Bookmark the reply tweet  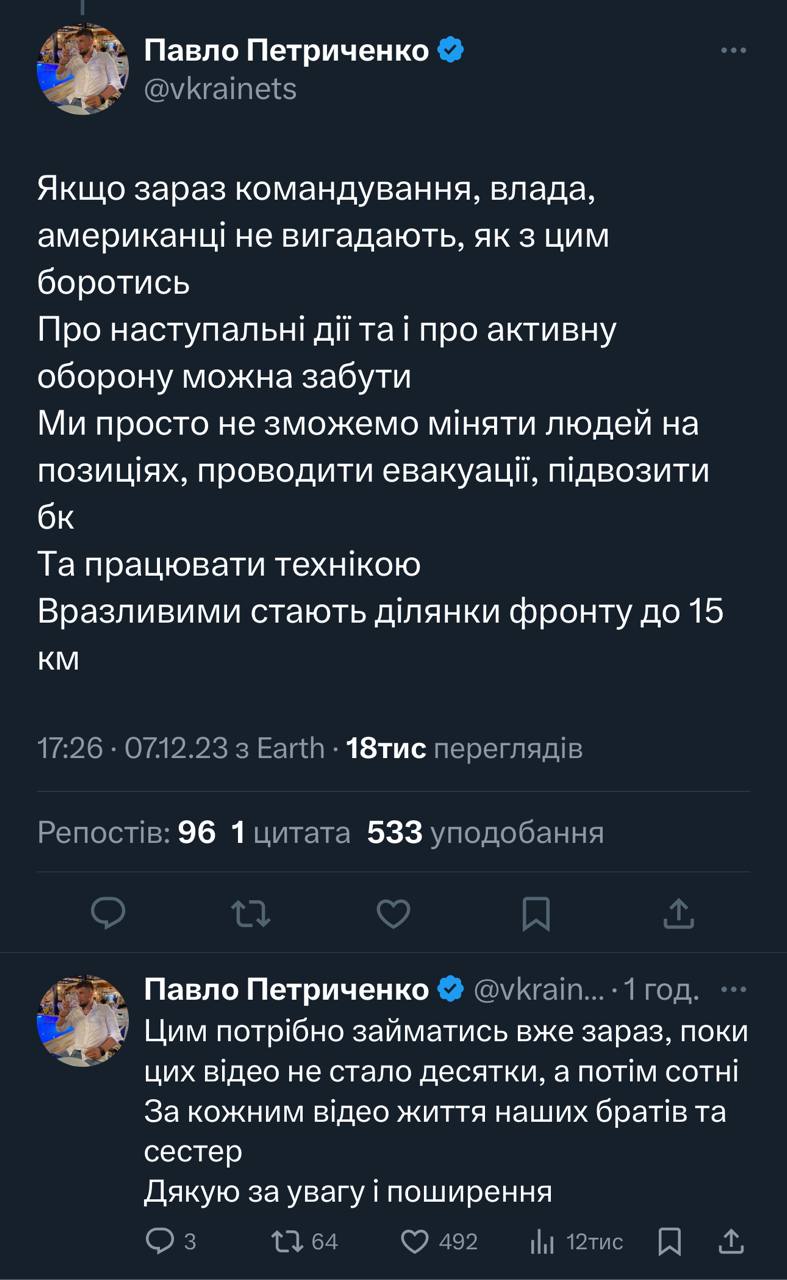[x=670, y=1241]
